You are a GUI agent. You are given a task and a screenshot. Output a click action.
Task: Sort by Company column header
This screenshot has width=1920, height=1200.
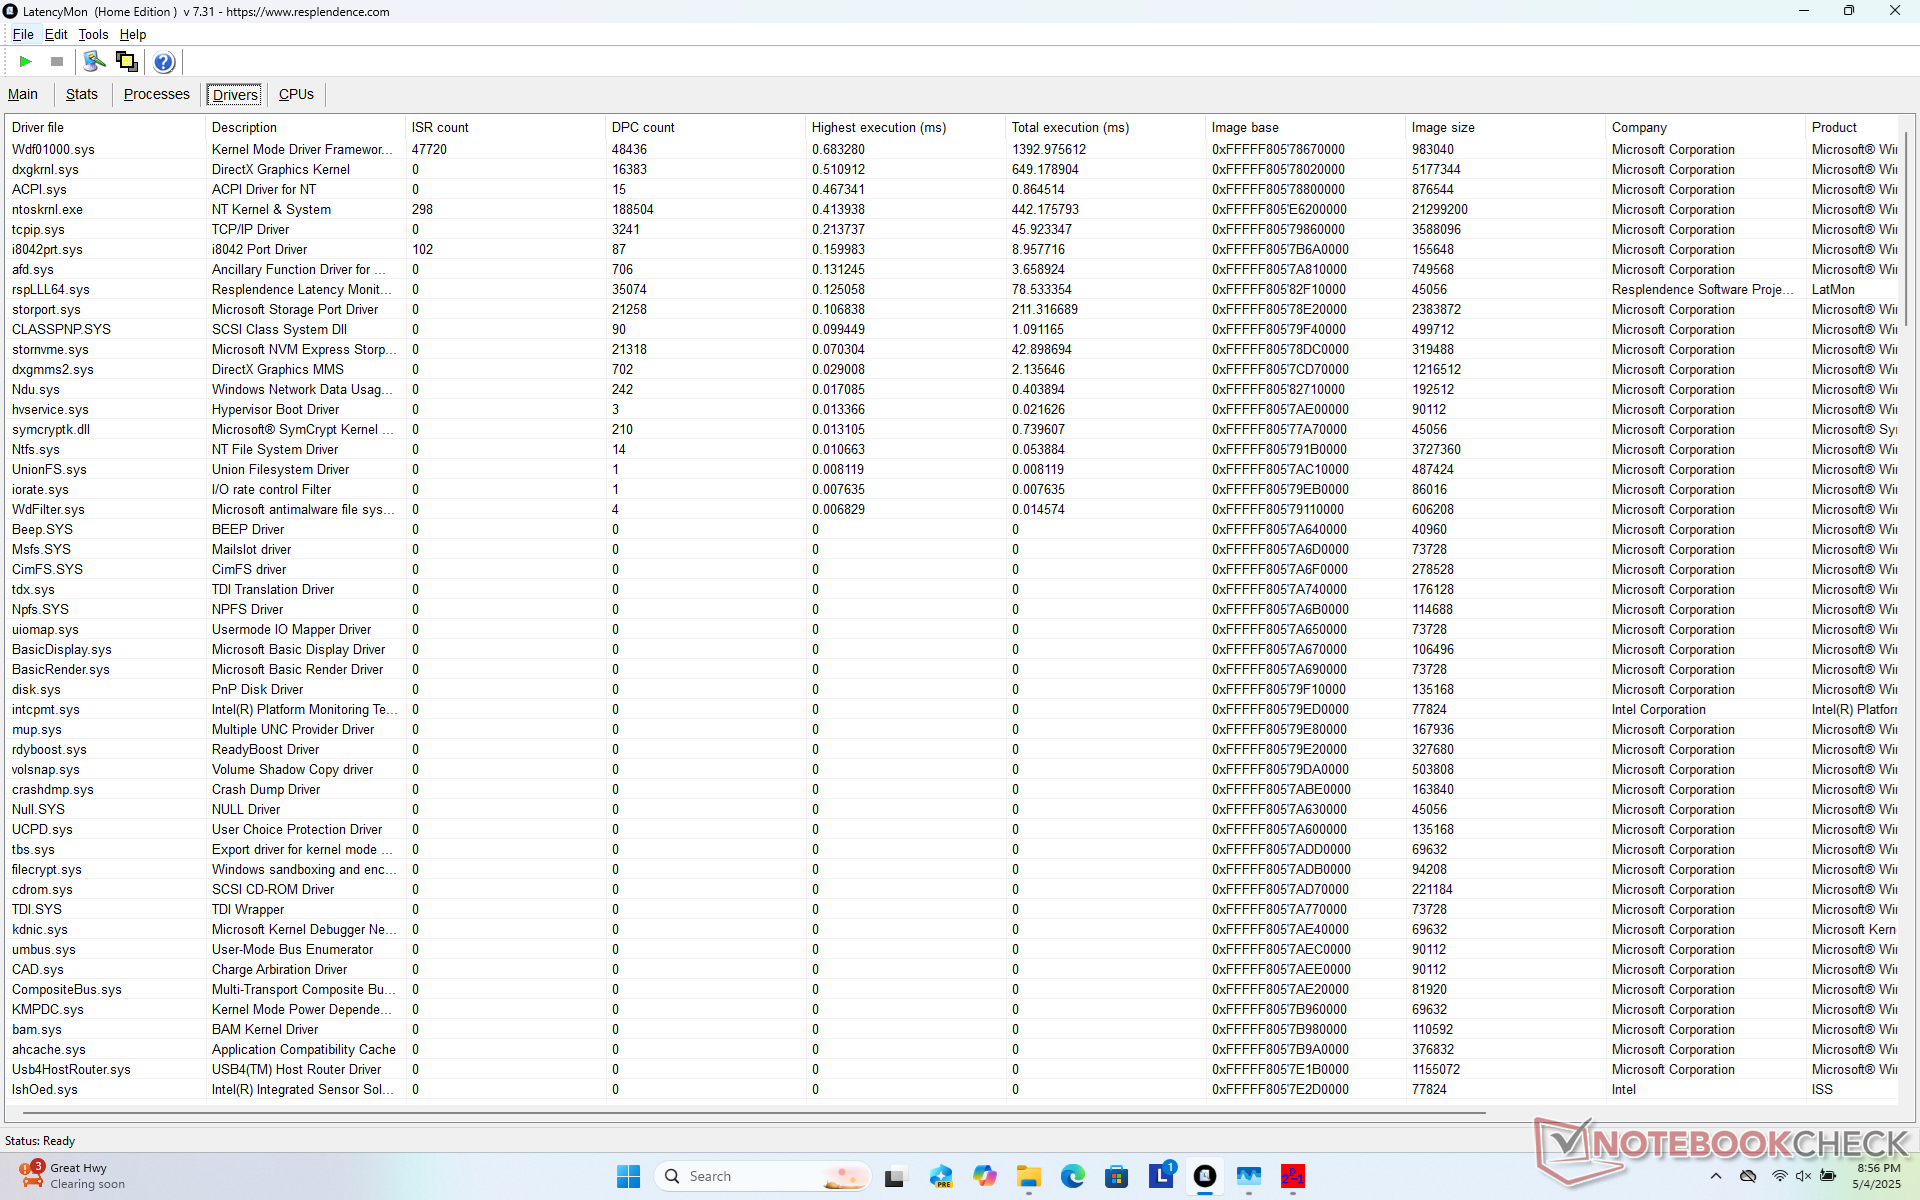(x=1706, y=127)
